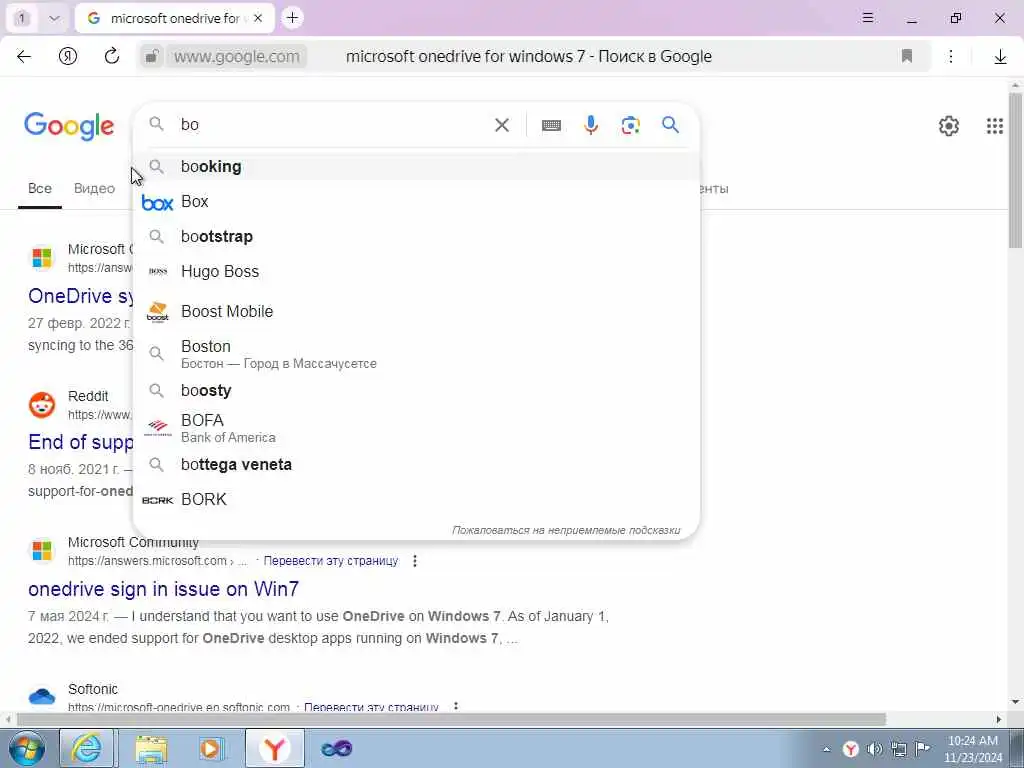Click the address bar page title text

528,57
